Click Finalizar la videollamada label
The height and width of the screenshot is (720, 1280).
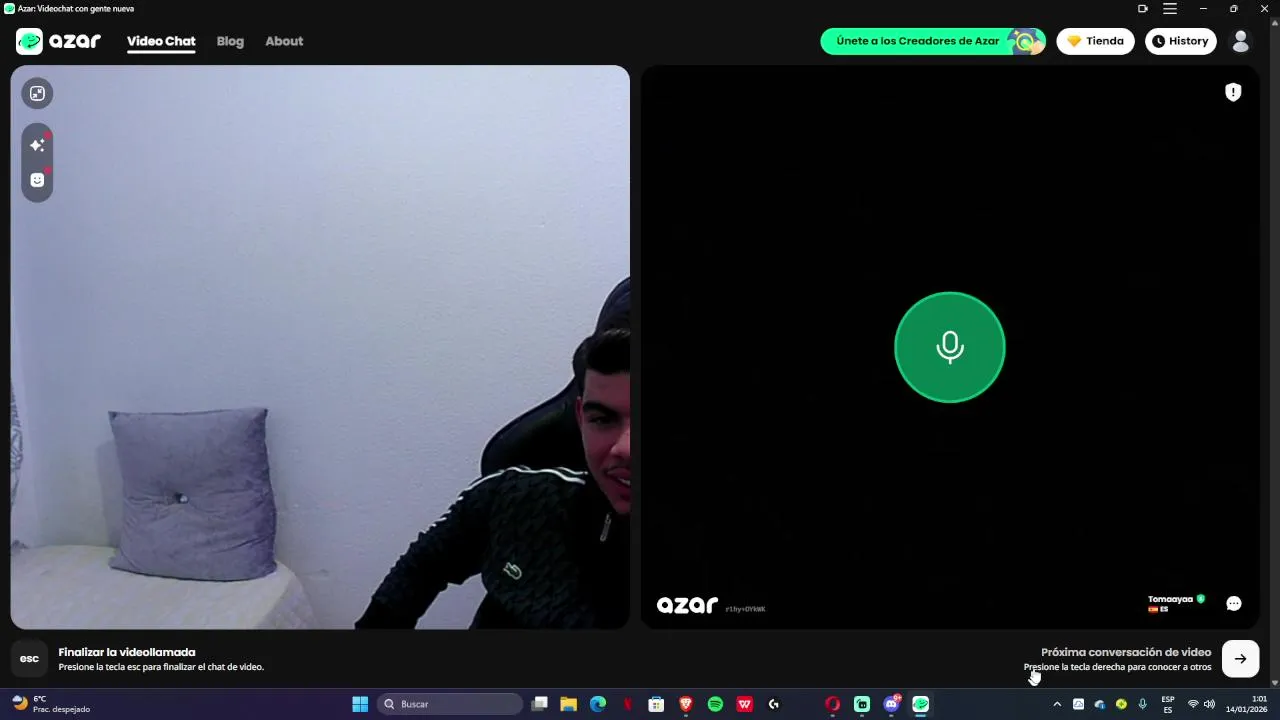(x=127, y=652)
